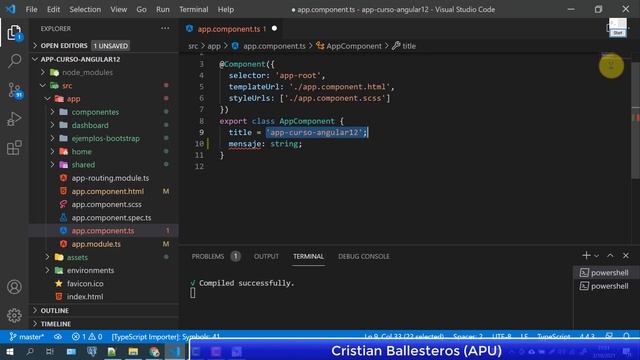Image resolution: width=640 pixels, height=360 pixels.
Task: Click the master branch indicator in status bar
Action: coord(27,337)
